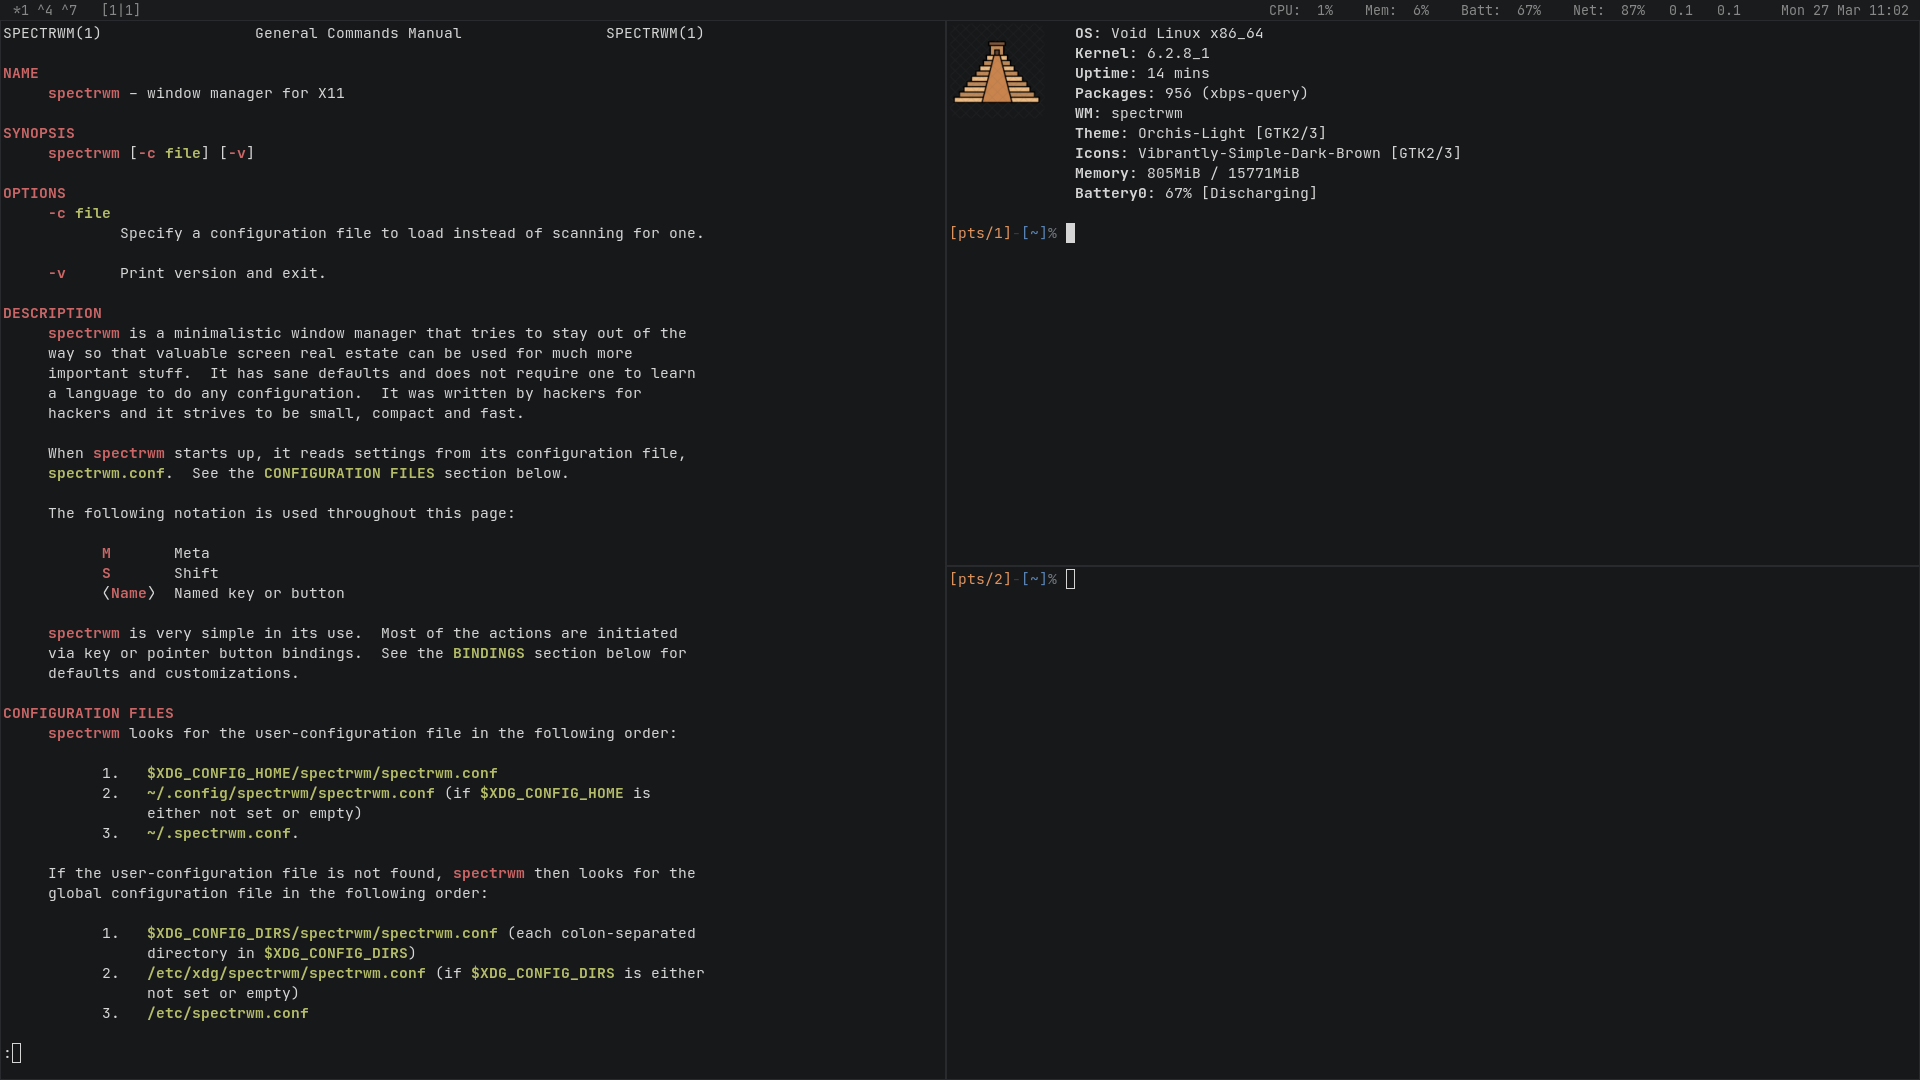Click the ~/.spectrwm.conf path

point(219,833)
